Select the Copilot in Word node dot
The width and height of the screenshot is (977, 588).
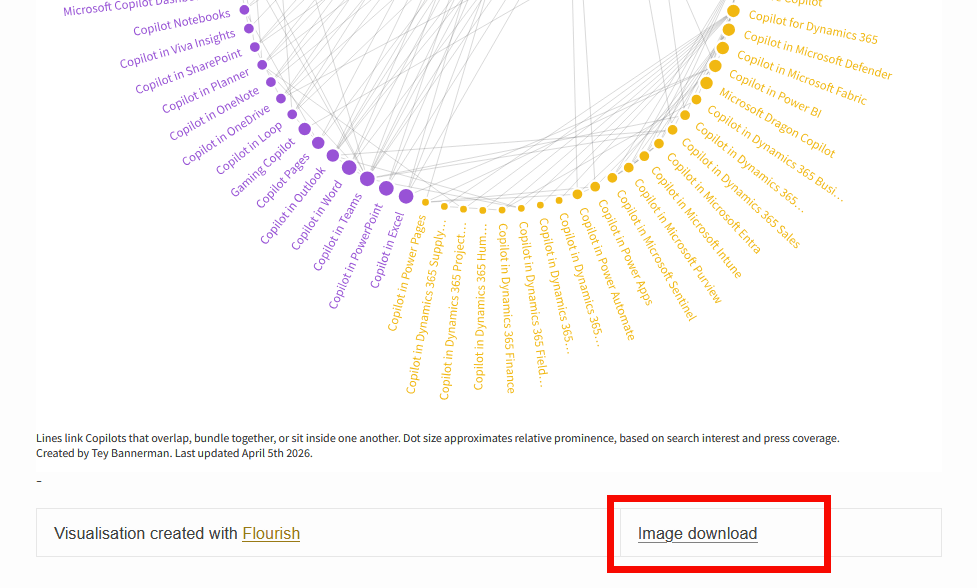click(349, 167)
